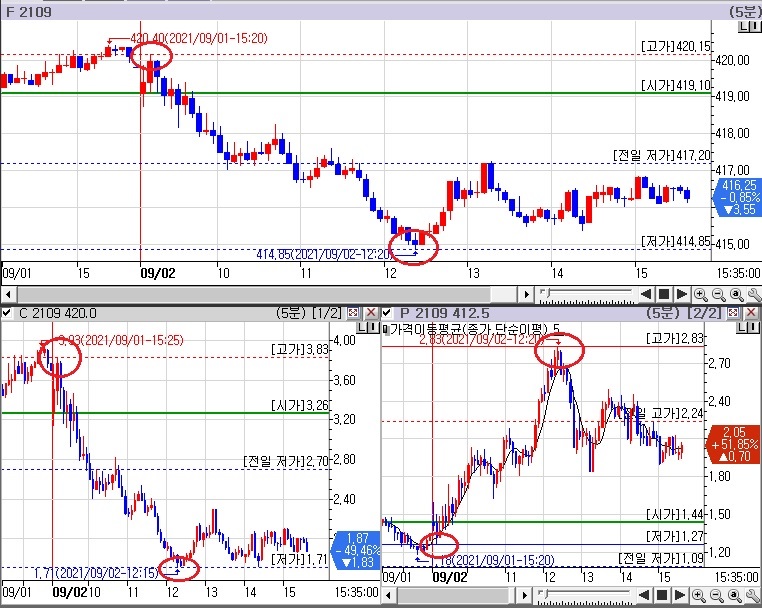
Task: Click the F 2109 chart title
Action: click(x=28, y=12)
